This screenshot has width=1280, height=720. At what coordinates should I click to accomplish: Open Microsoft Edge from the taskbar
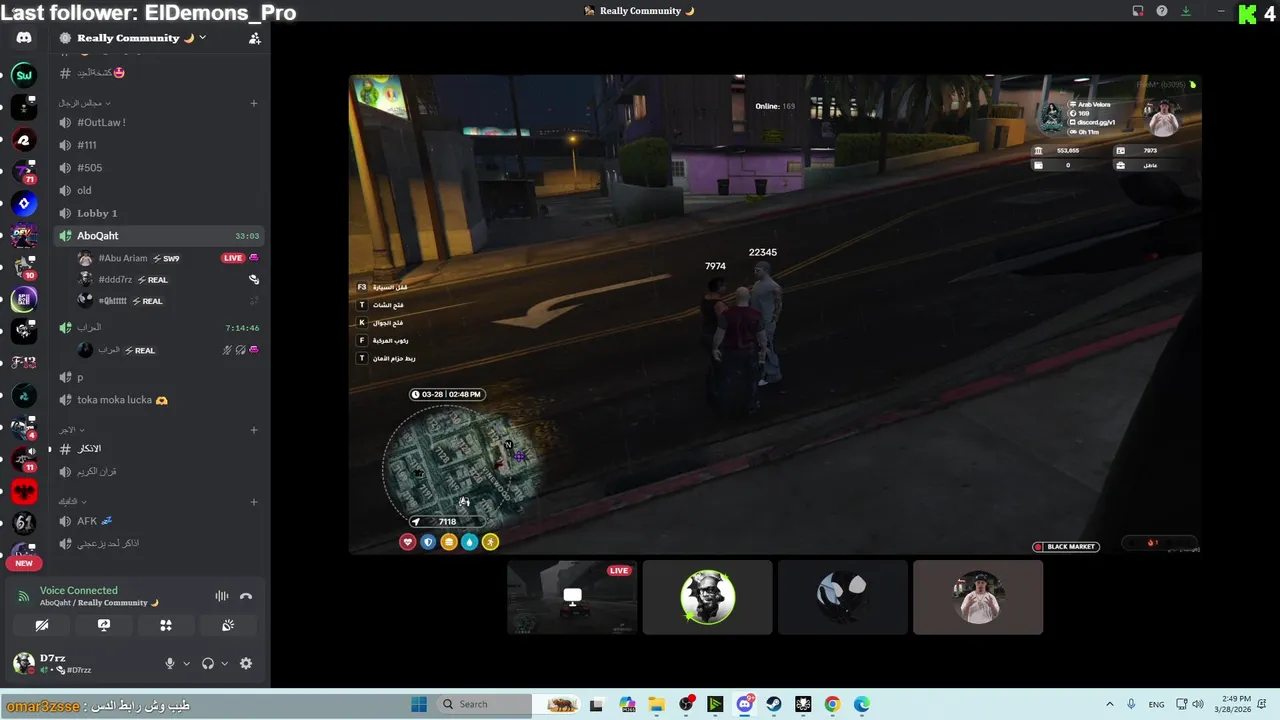pyautogui.click(x=861, y=704)
